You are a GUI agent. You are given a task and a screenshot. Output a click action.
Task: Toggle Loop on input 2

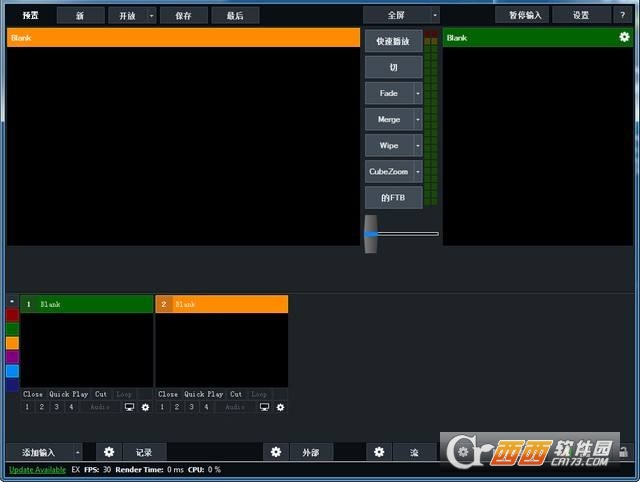coord(259,394)
